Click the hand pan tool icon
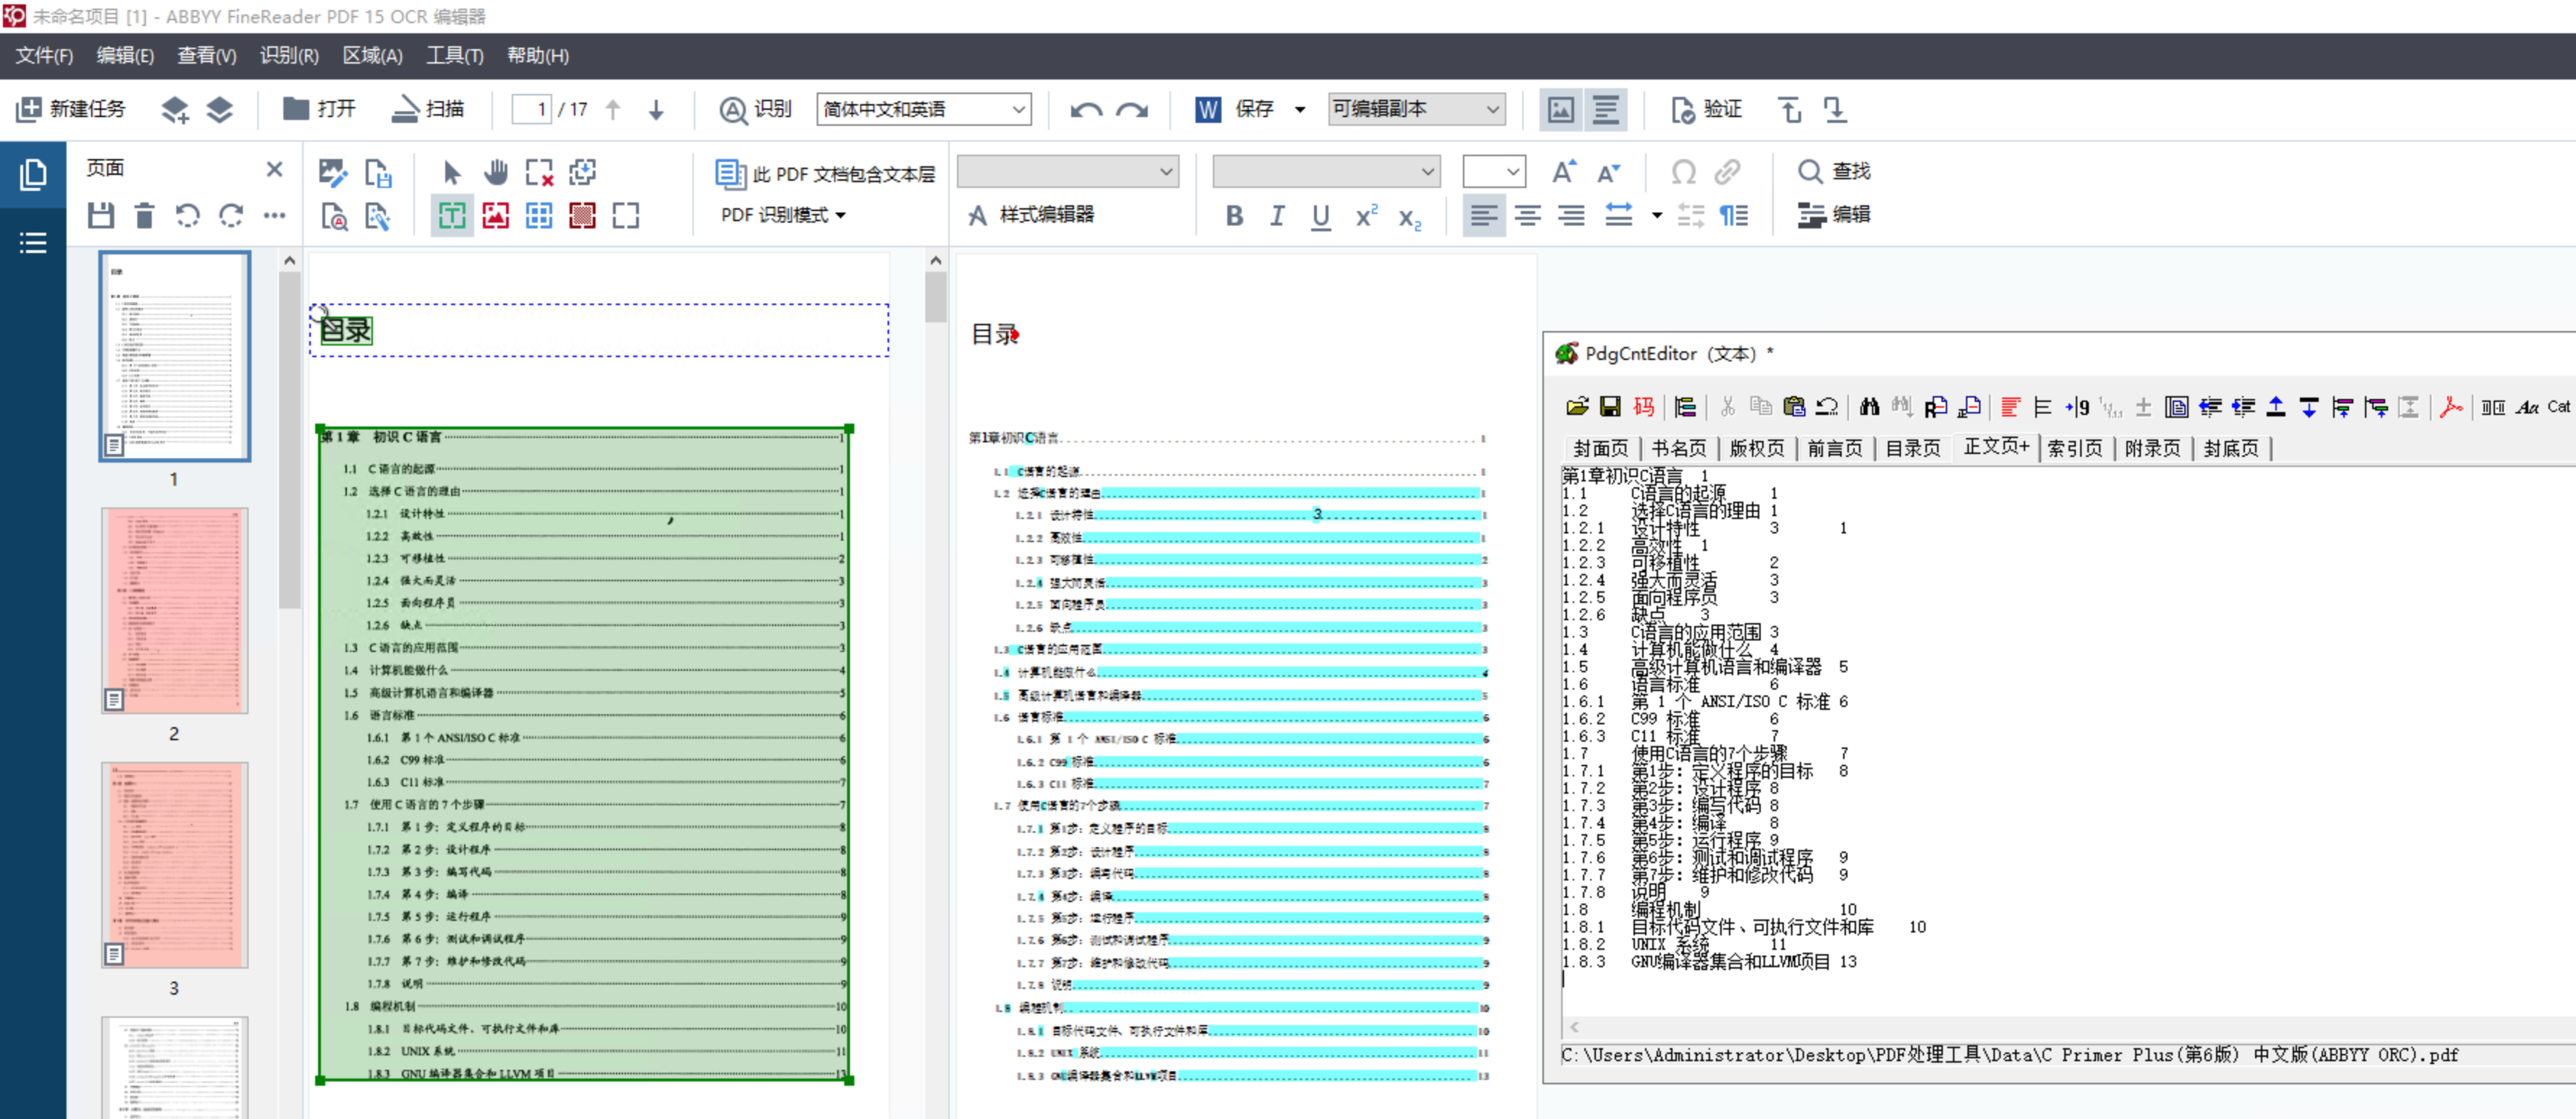This screenshot has height=1119, width=2576. pyautogui.click(x=496, y=172)
